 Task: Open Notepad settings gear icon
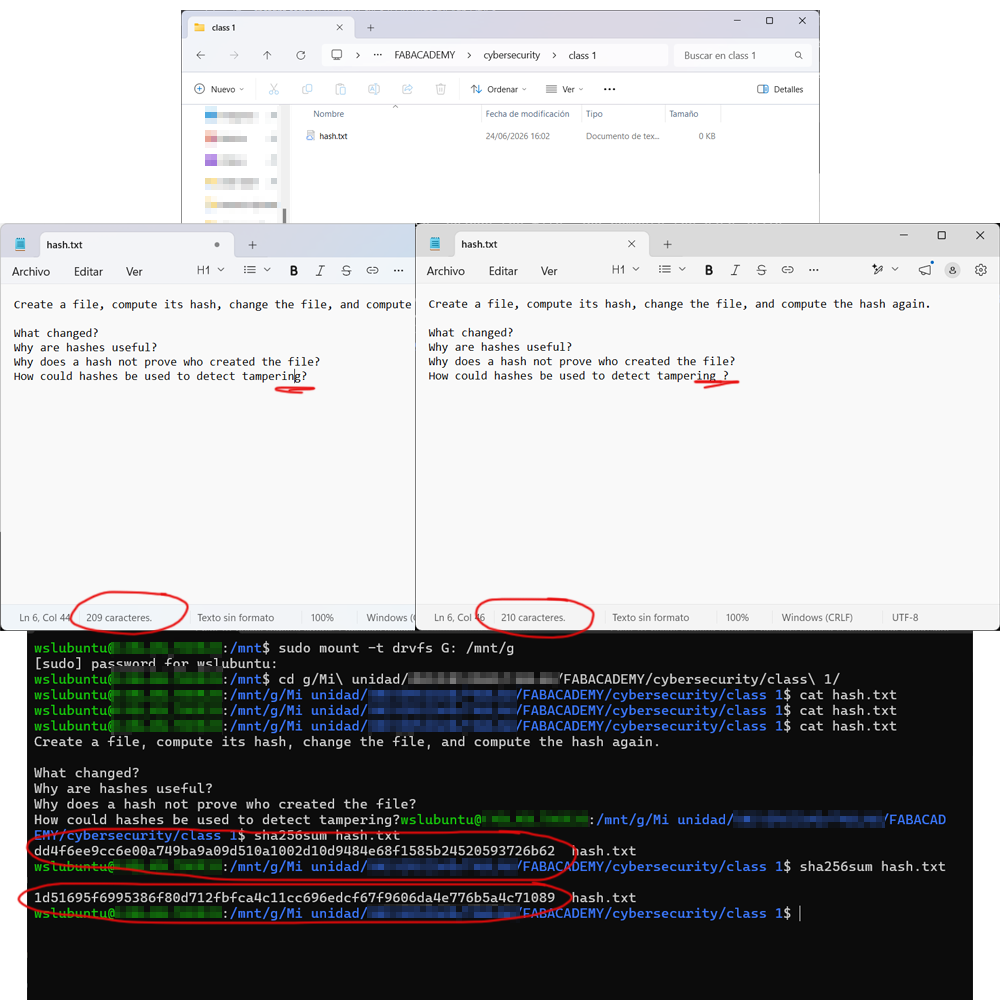pos(981,270)
